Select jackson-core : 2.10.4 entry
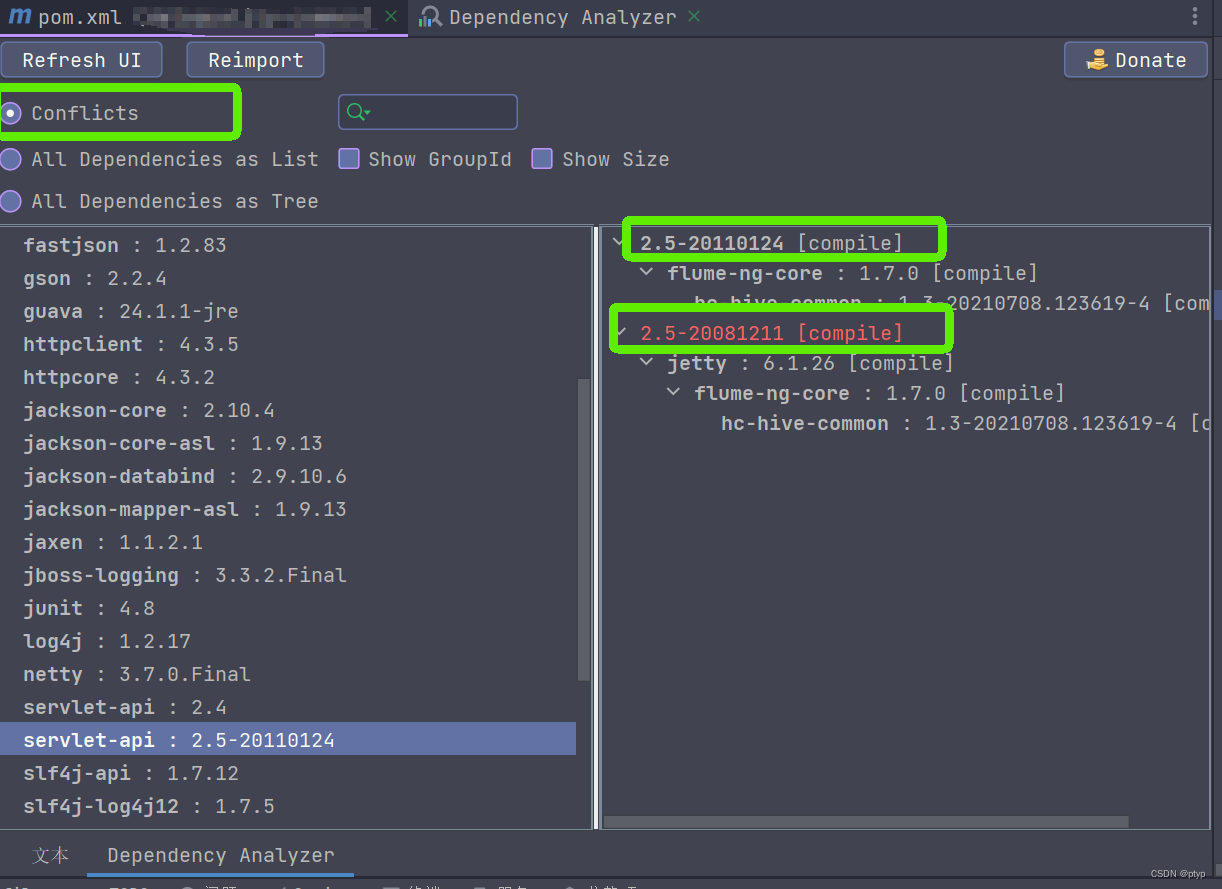Screen dimensions: 1222x889 tap(289, 410)
